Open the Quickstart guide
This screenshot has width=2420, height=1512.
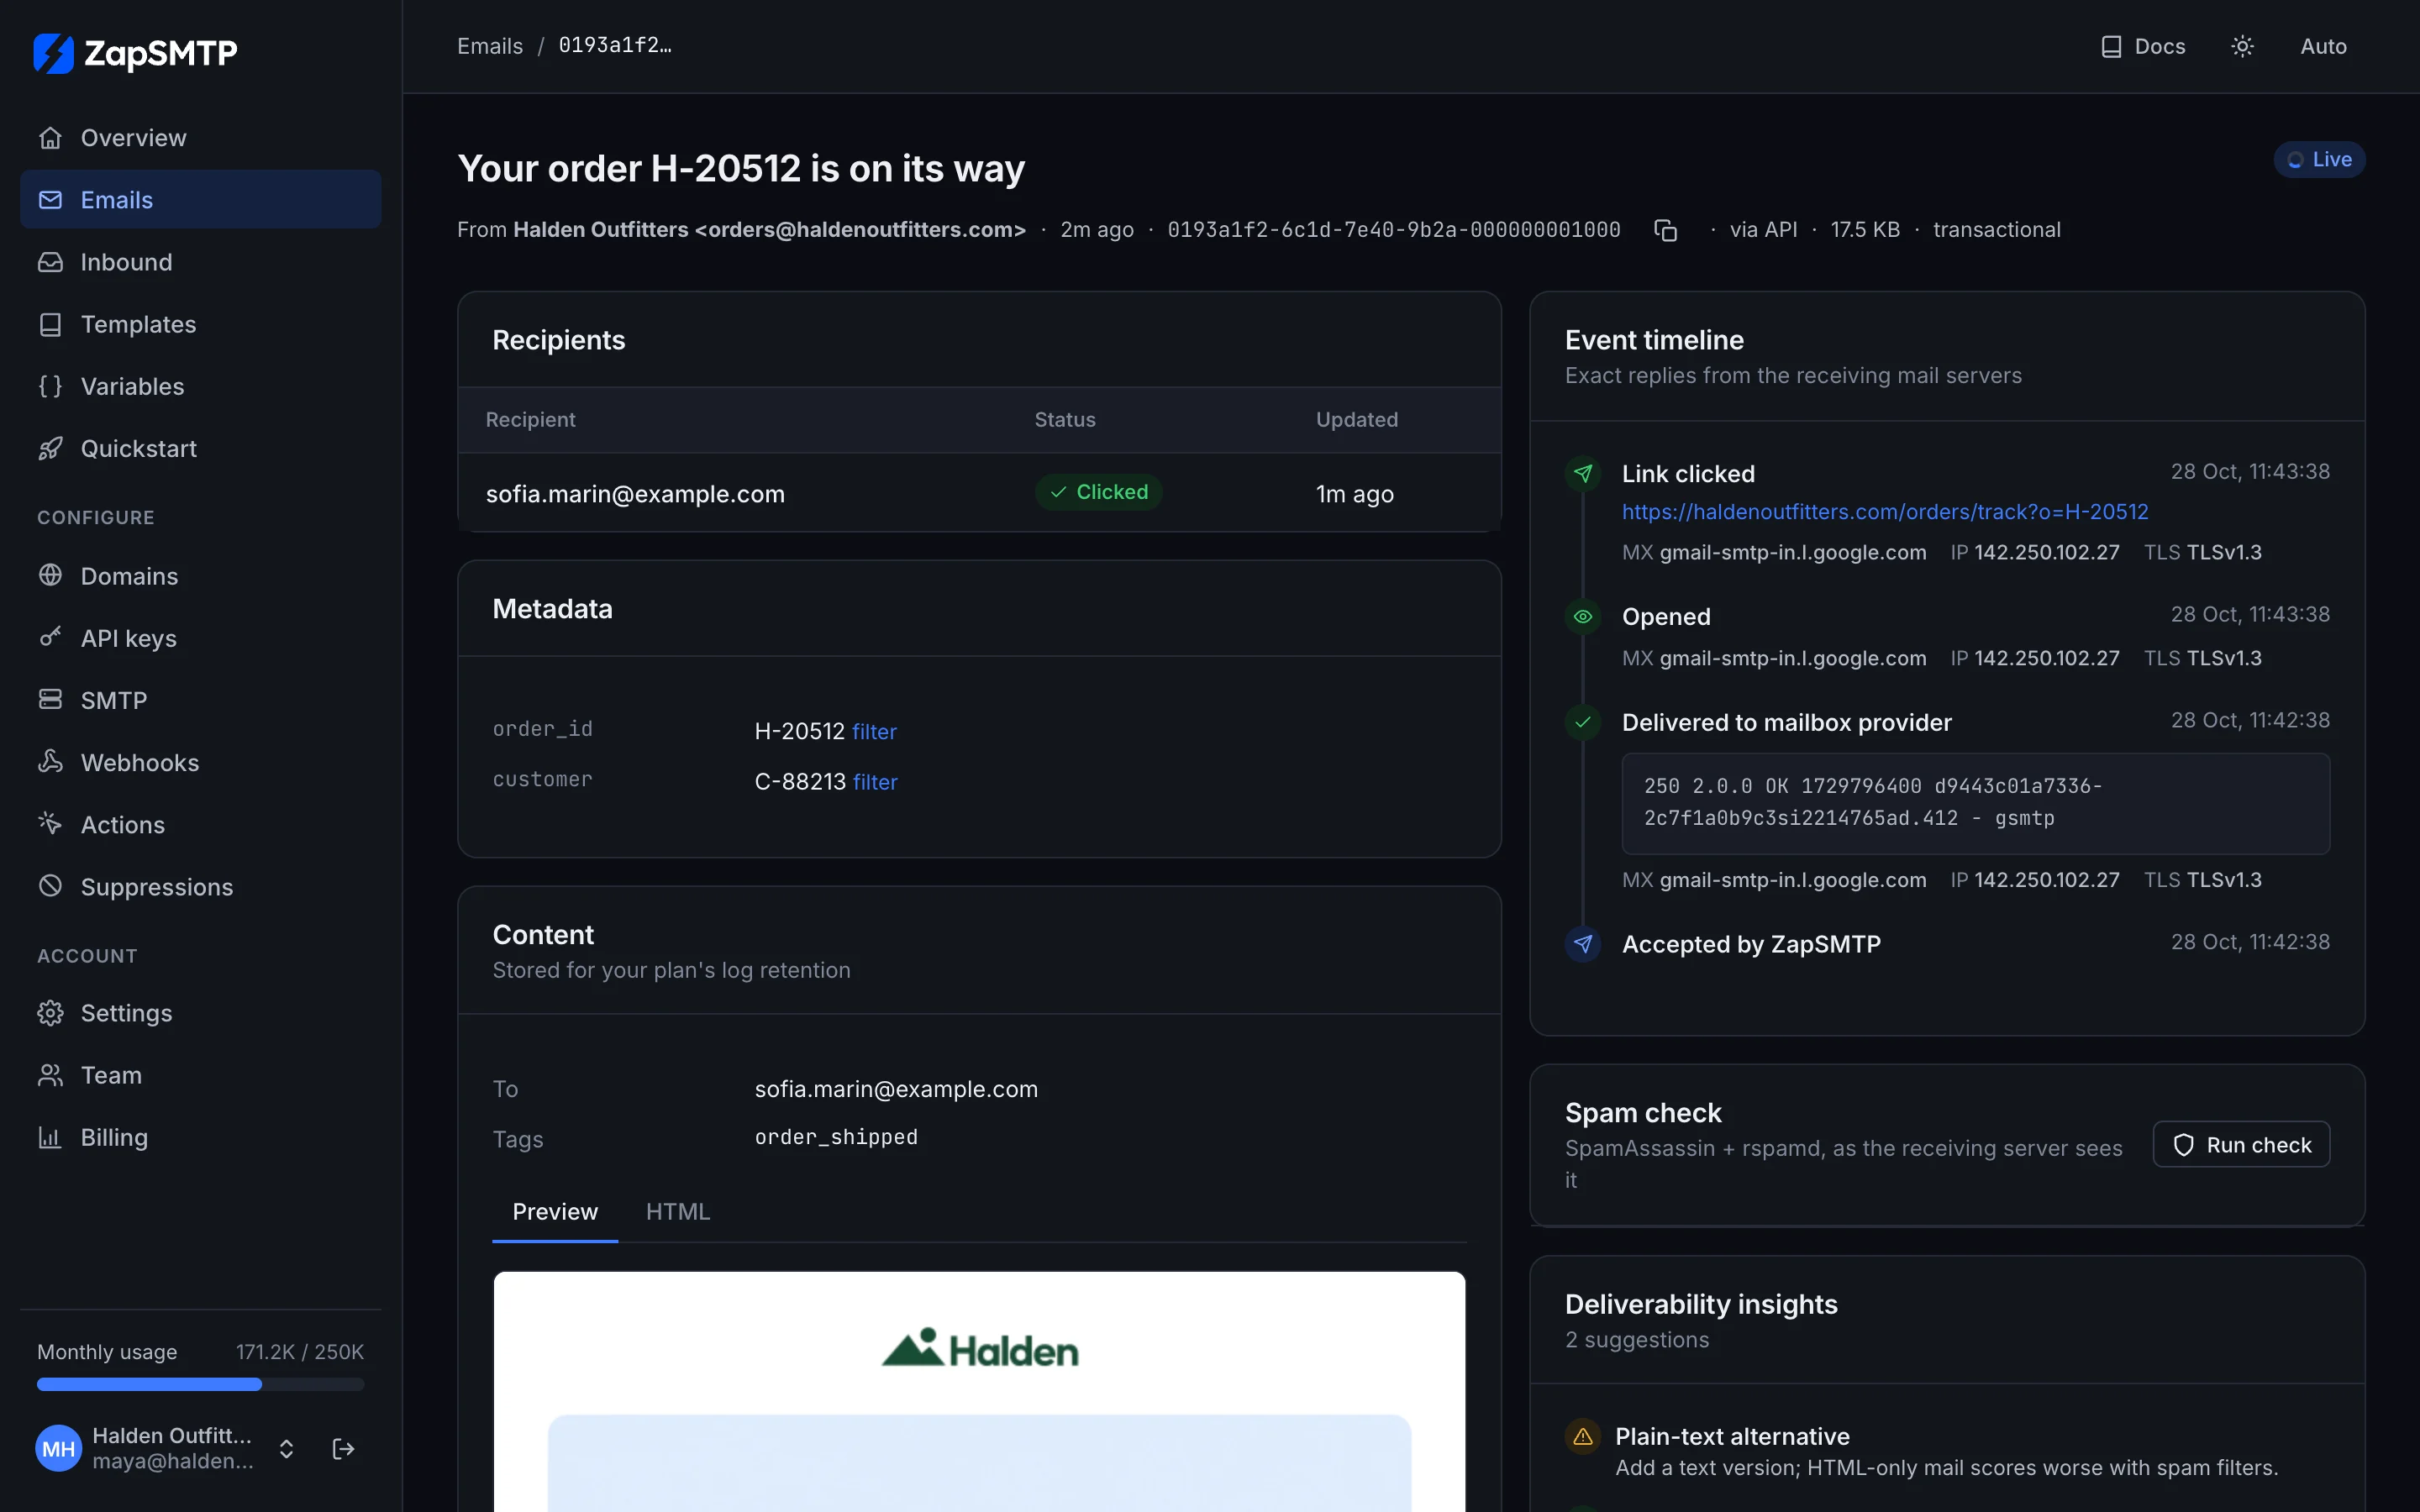pyautogui.click(x=200, y=448)
